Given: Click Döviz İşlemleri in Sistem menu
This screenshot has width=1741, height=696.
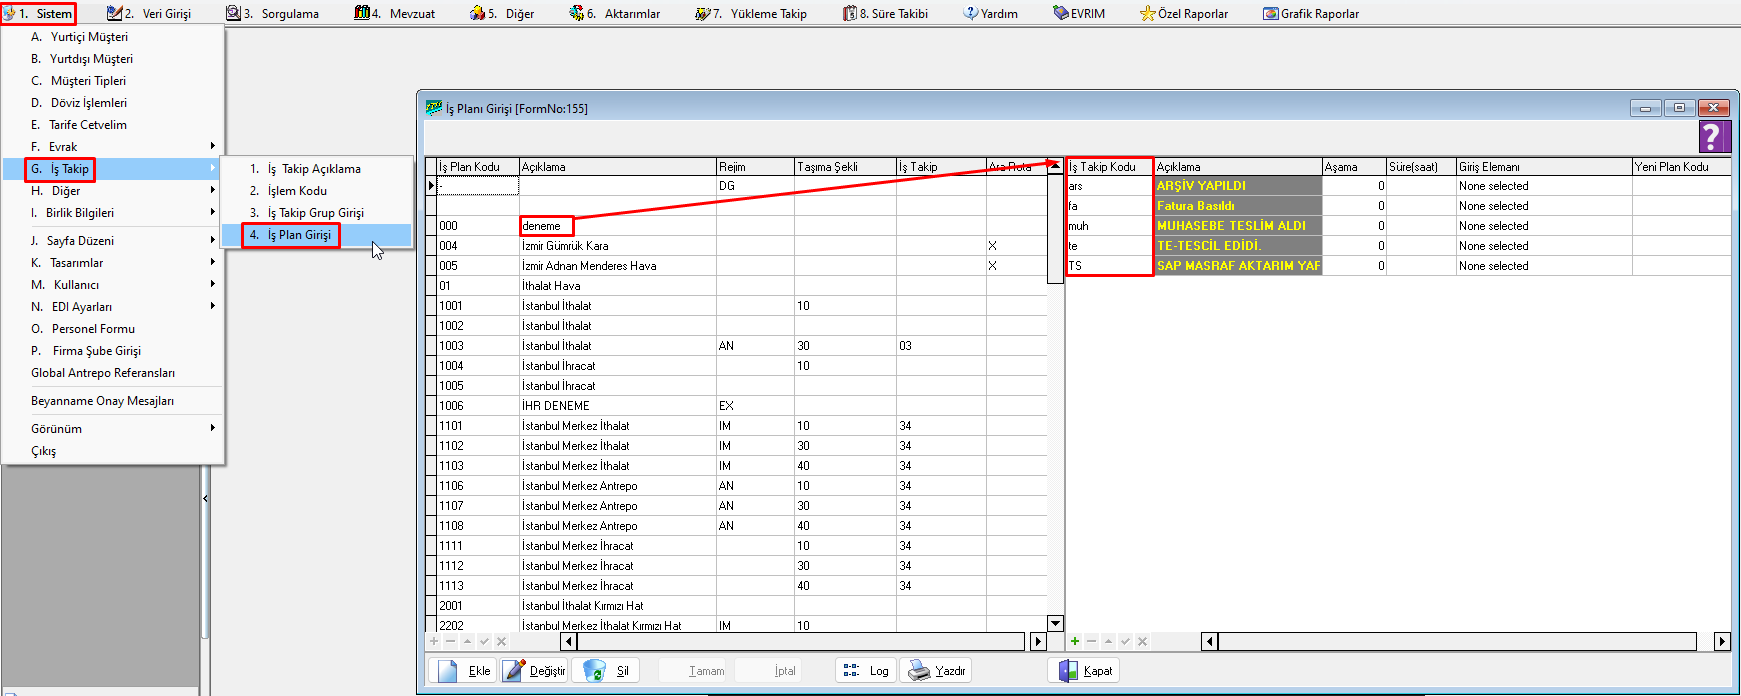Looking at the screenshot, I should tap(88, 103).
